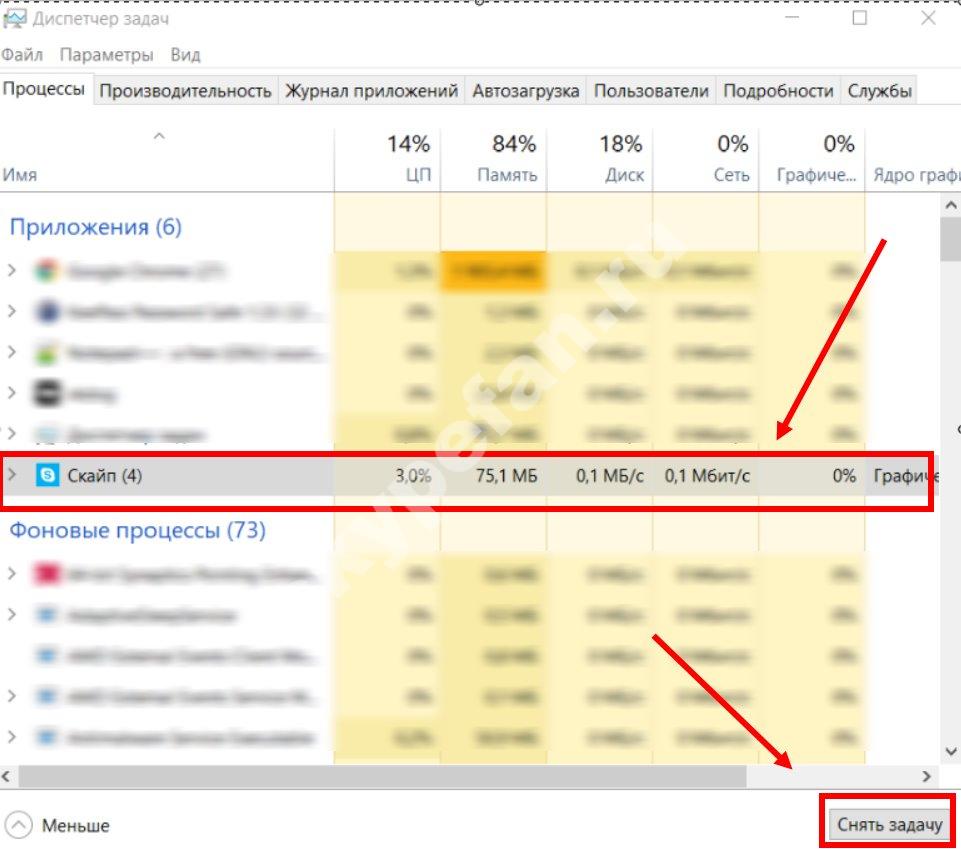Open the Пользователи tab
Image resolution: width=961 pixels, height=849 pixels.
point(651,91)
